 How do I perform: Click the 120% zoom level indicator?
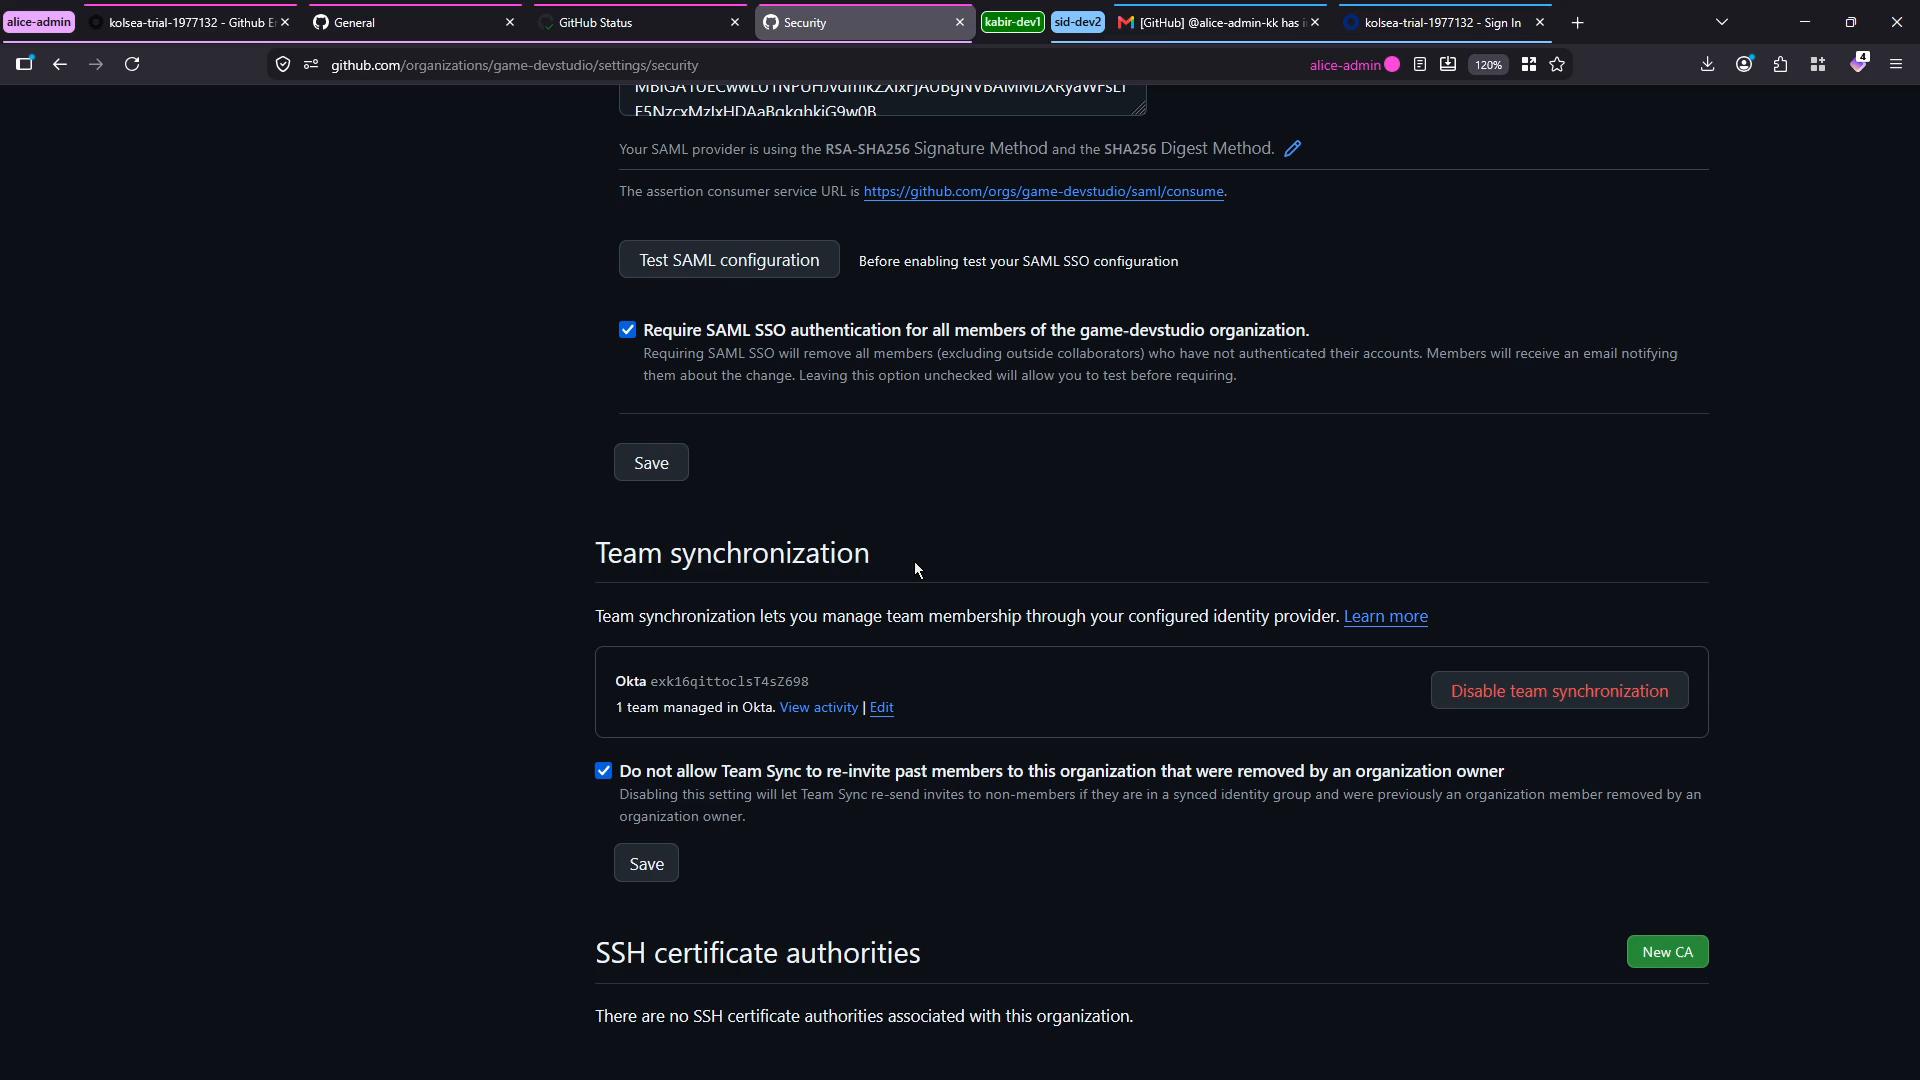(1488, 65)
